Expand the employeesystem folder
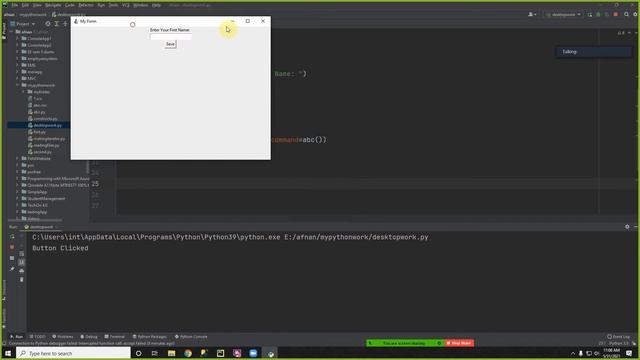Viewport: 640px width, 360px height. [18, 58]
